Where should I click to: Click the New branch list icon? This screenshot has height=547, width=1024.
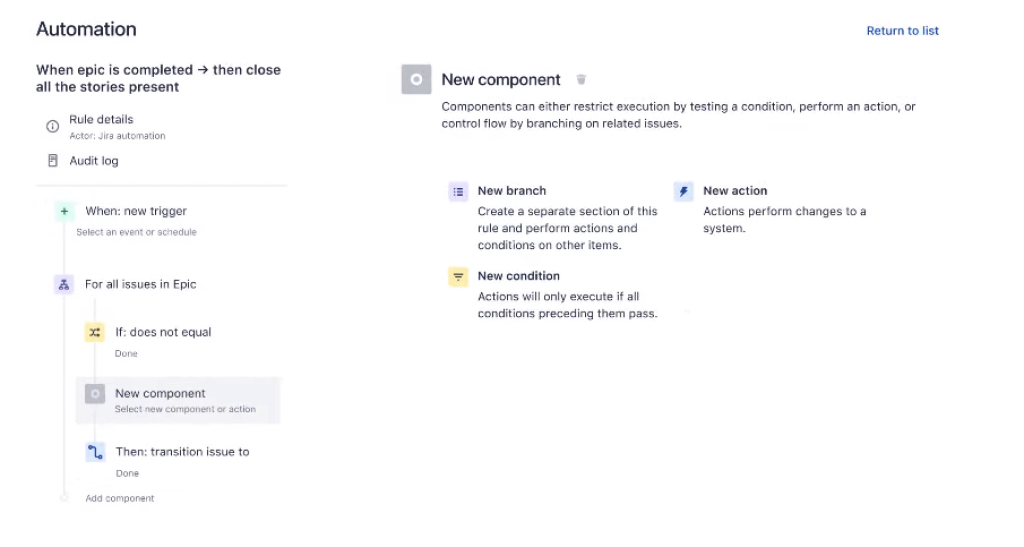click(x=458, y=192)
